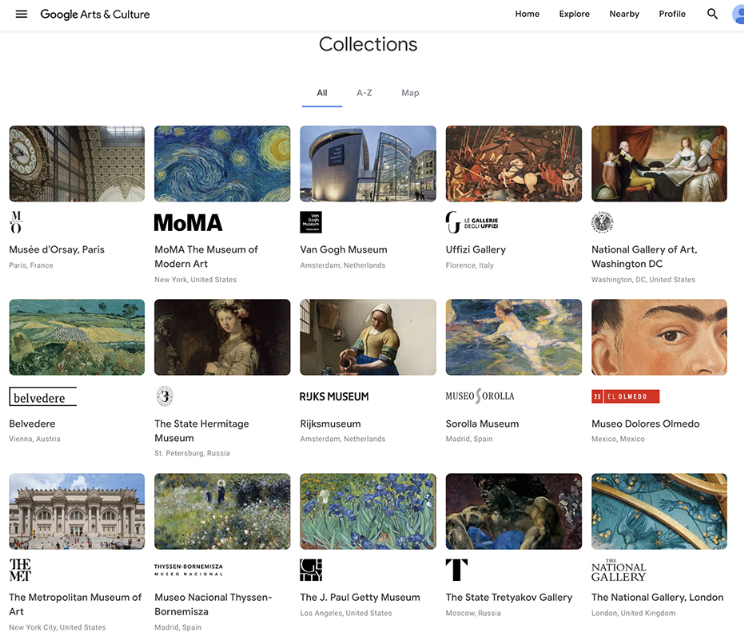The height and width of the screenshot is (635, 744).
Task: Click the search magnifier icon
Action: pos(712,14)
